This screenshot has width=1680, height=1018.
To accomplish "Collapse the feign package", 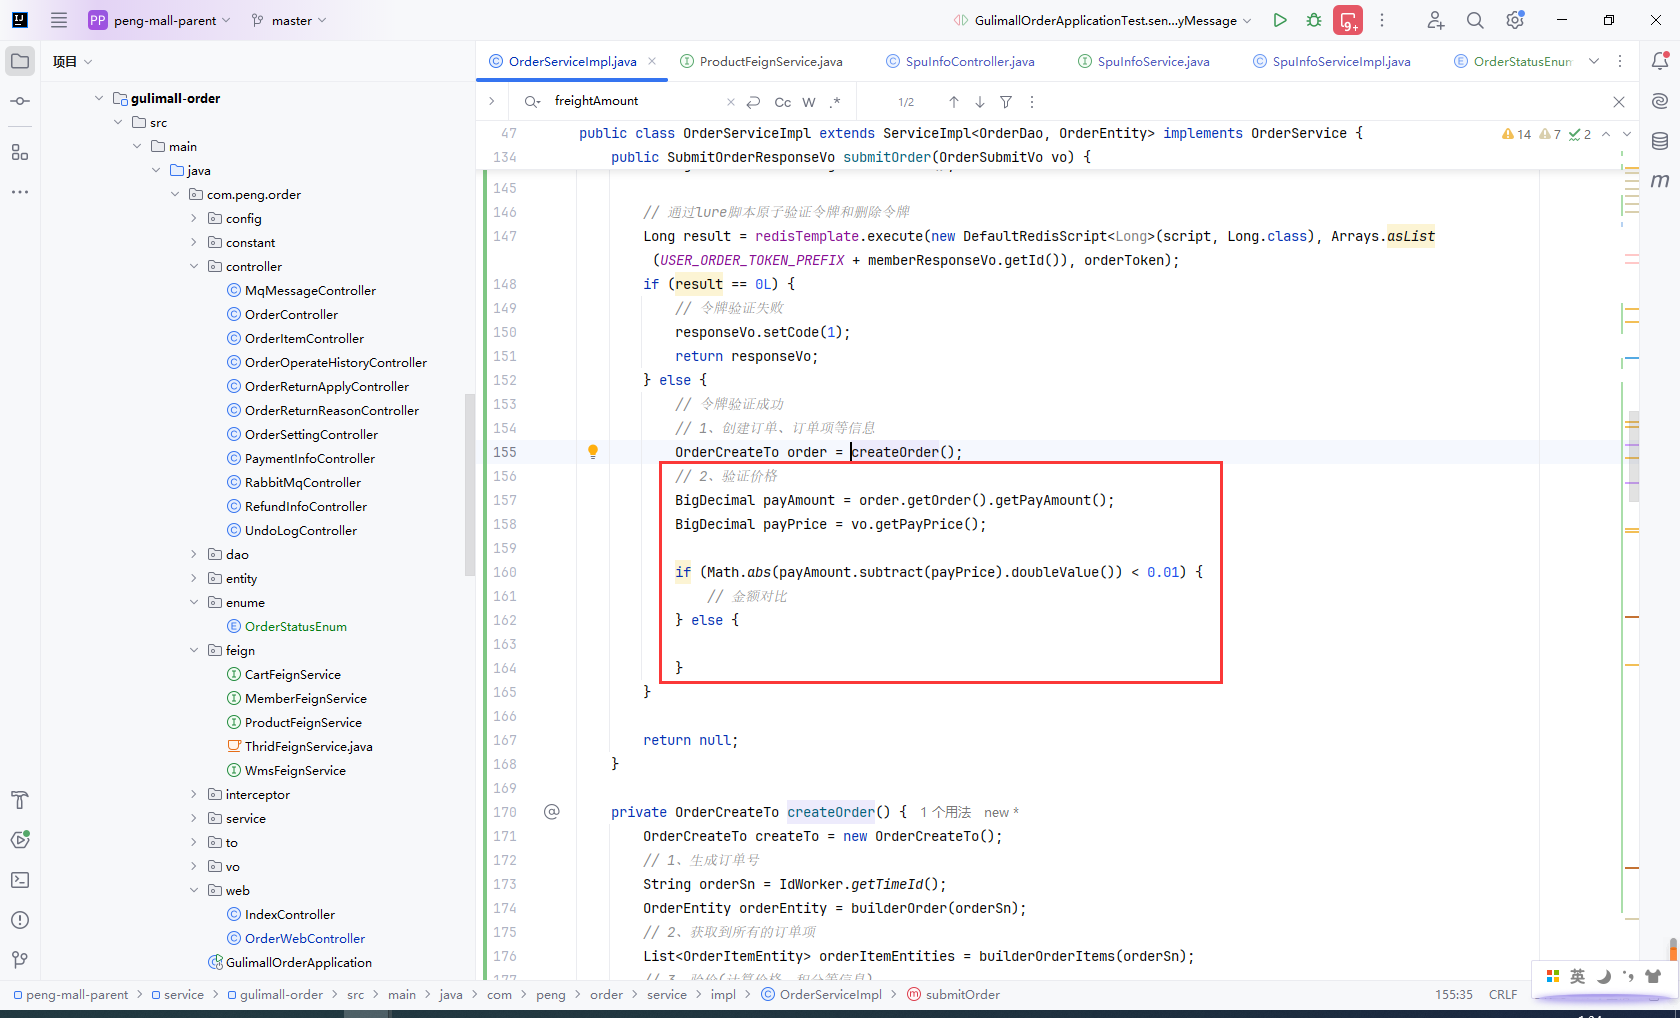I will [194, 650].
